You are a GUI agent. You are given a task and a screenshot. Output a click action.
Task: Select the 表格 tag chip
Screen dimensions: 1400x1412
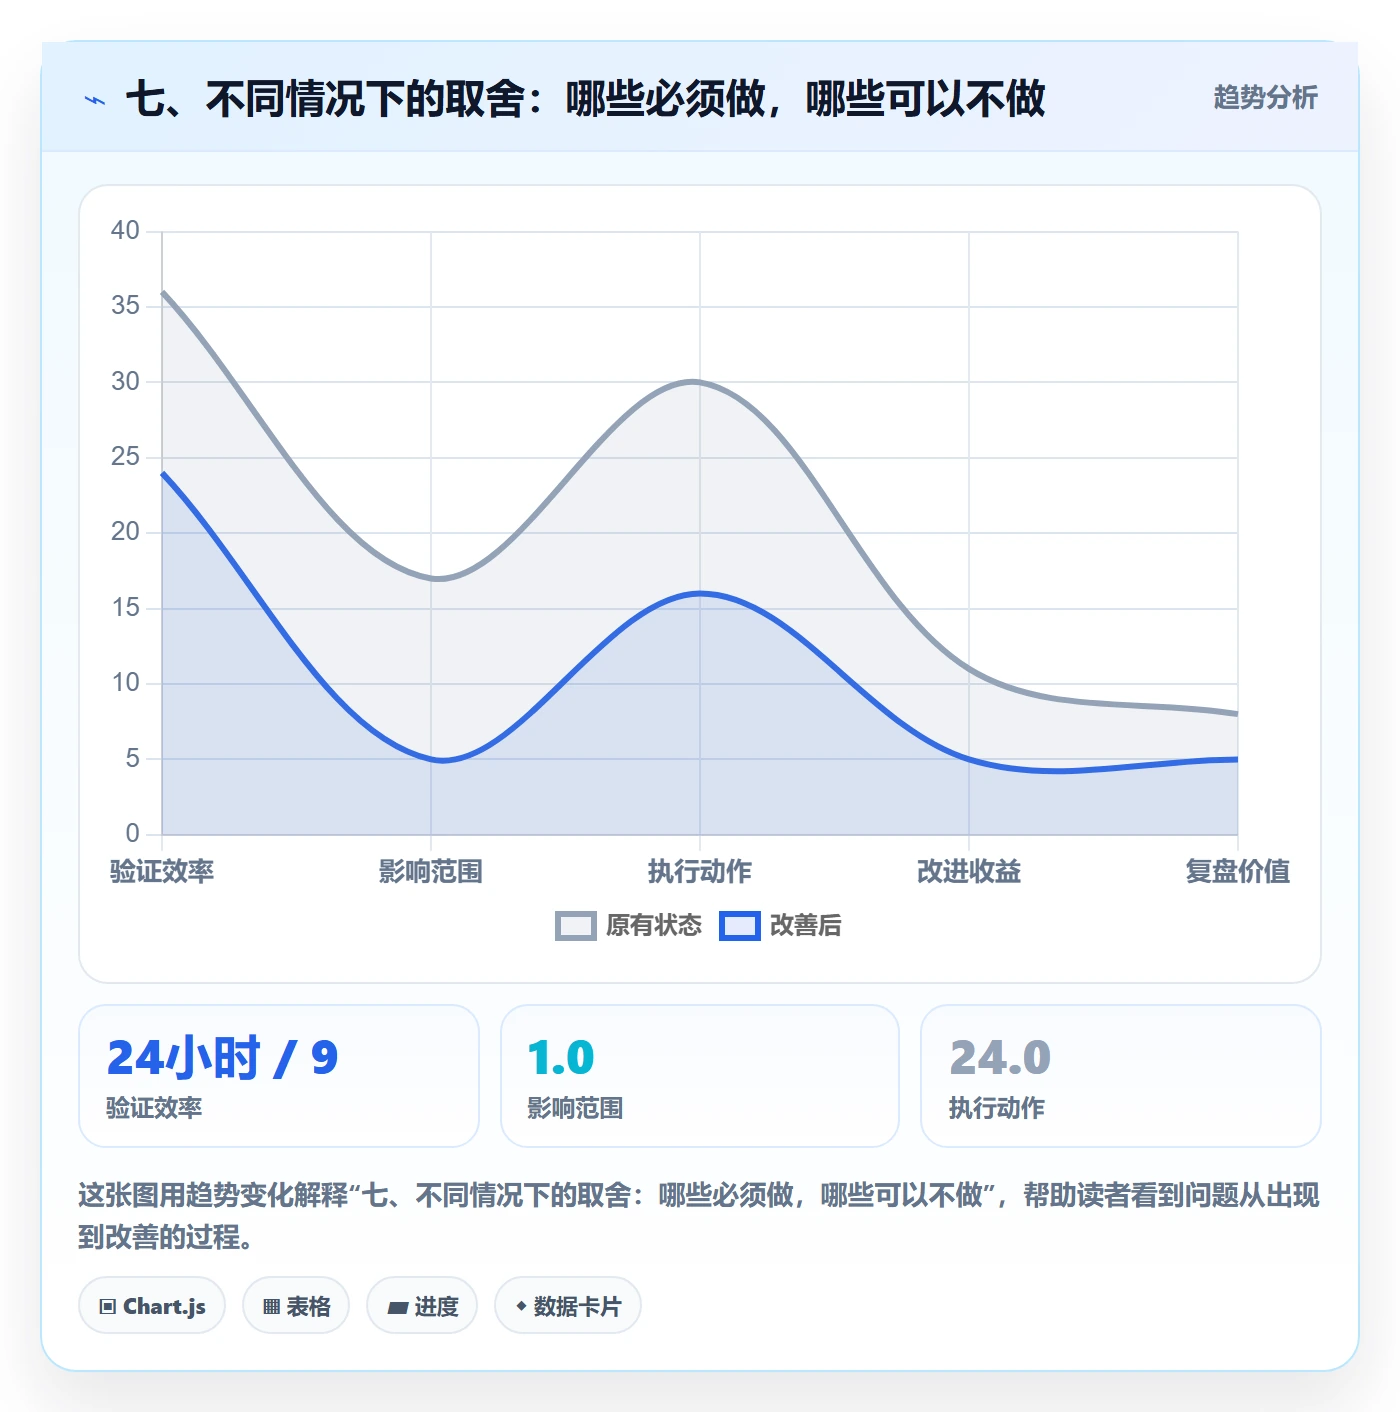[x=296, y=1306]
